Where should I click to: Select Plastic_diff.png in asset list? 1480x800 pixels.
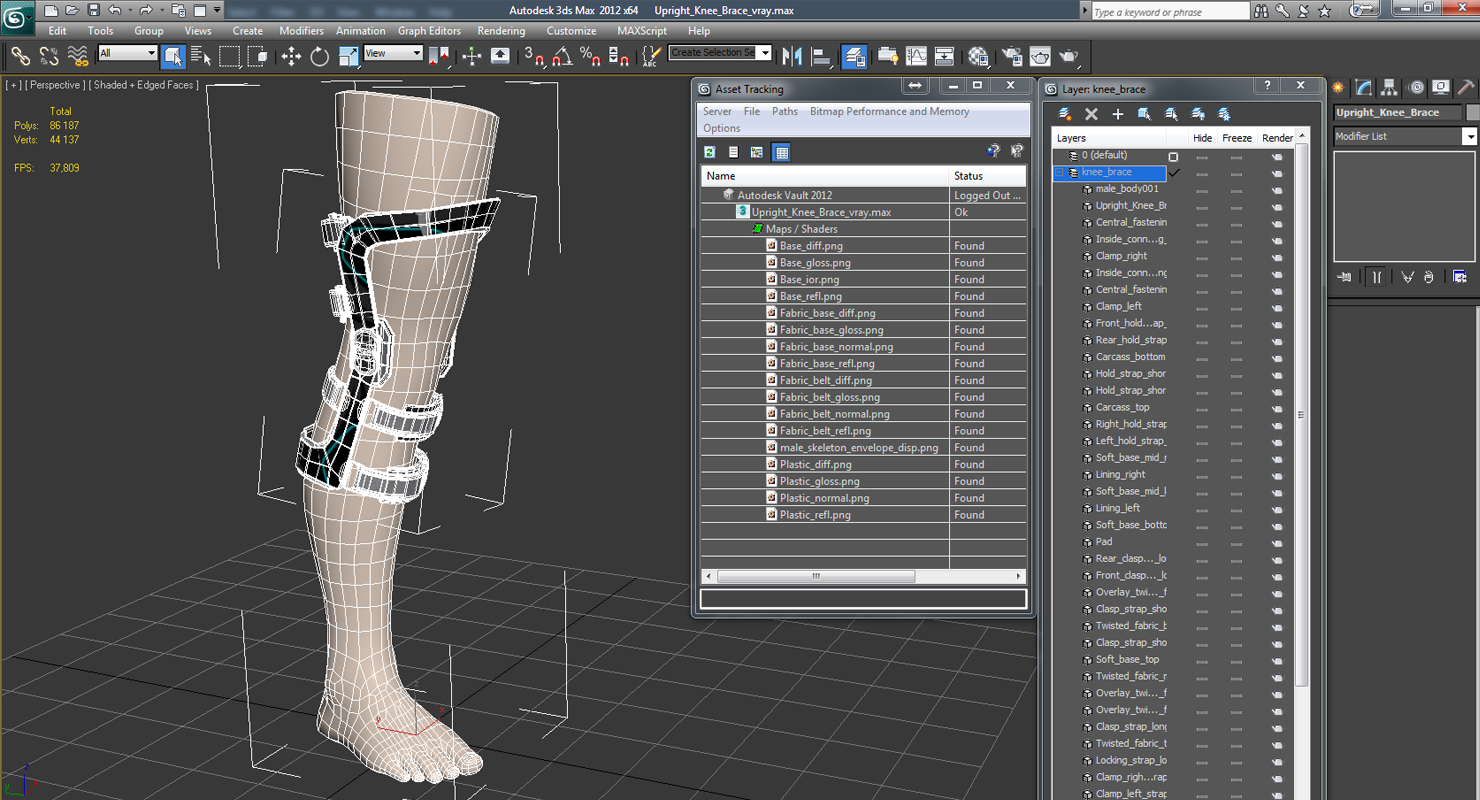[x=815, y=464]
